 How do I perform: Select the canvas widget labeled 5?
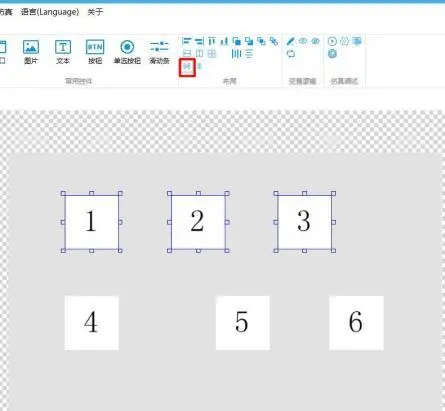point(243,323)
